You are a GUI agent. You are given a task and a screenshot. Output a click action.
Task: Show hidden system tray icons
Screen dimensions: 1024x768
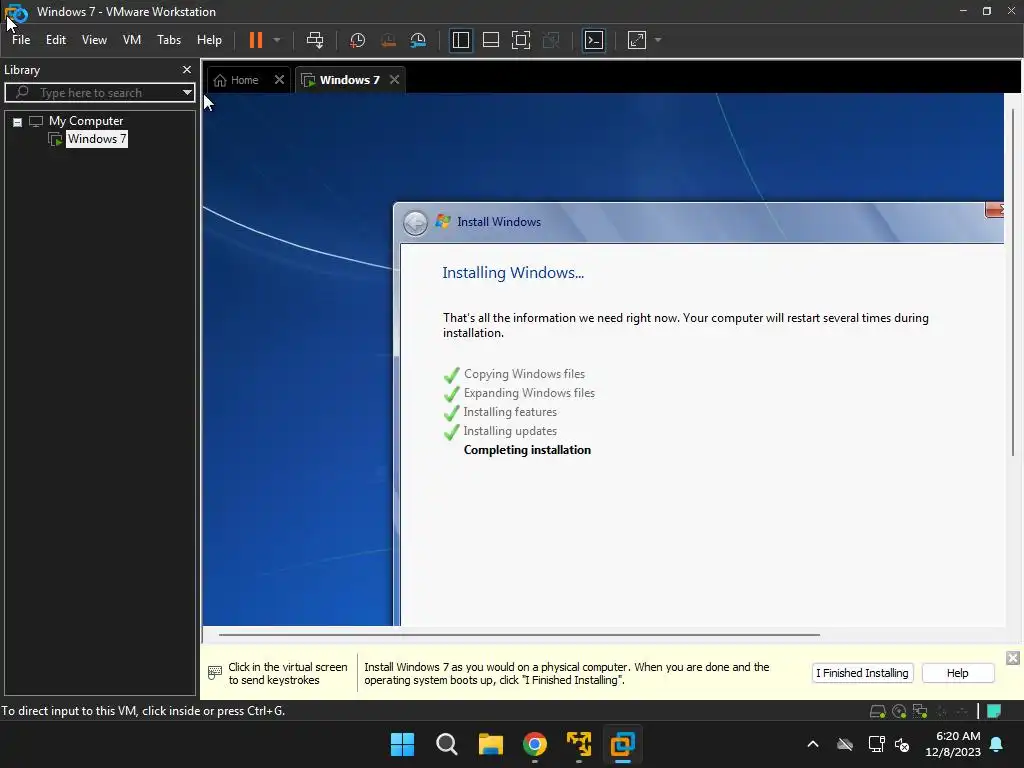(x=813, y=744)
